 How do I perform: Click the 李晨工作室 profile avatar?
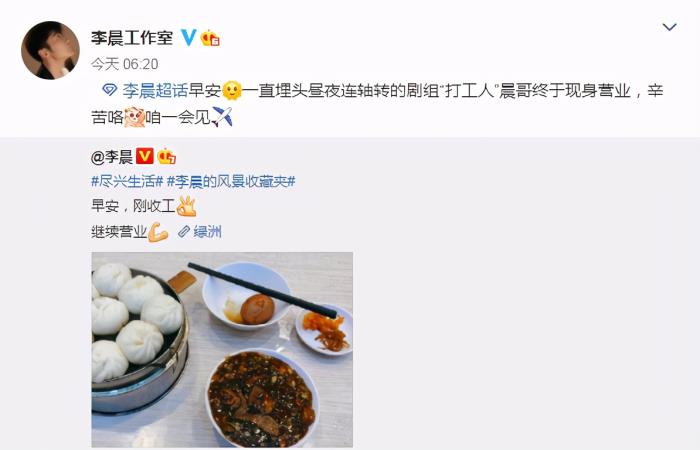[x=50, y=50]
